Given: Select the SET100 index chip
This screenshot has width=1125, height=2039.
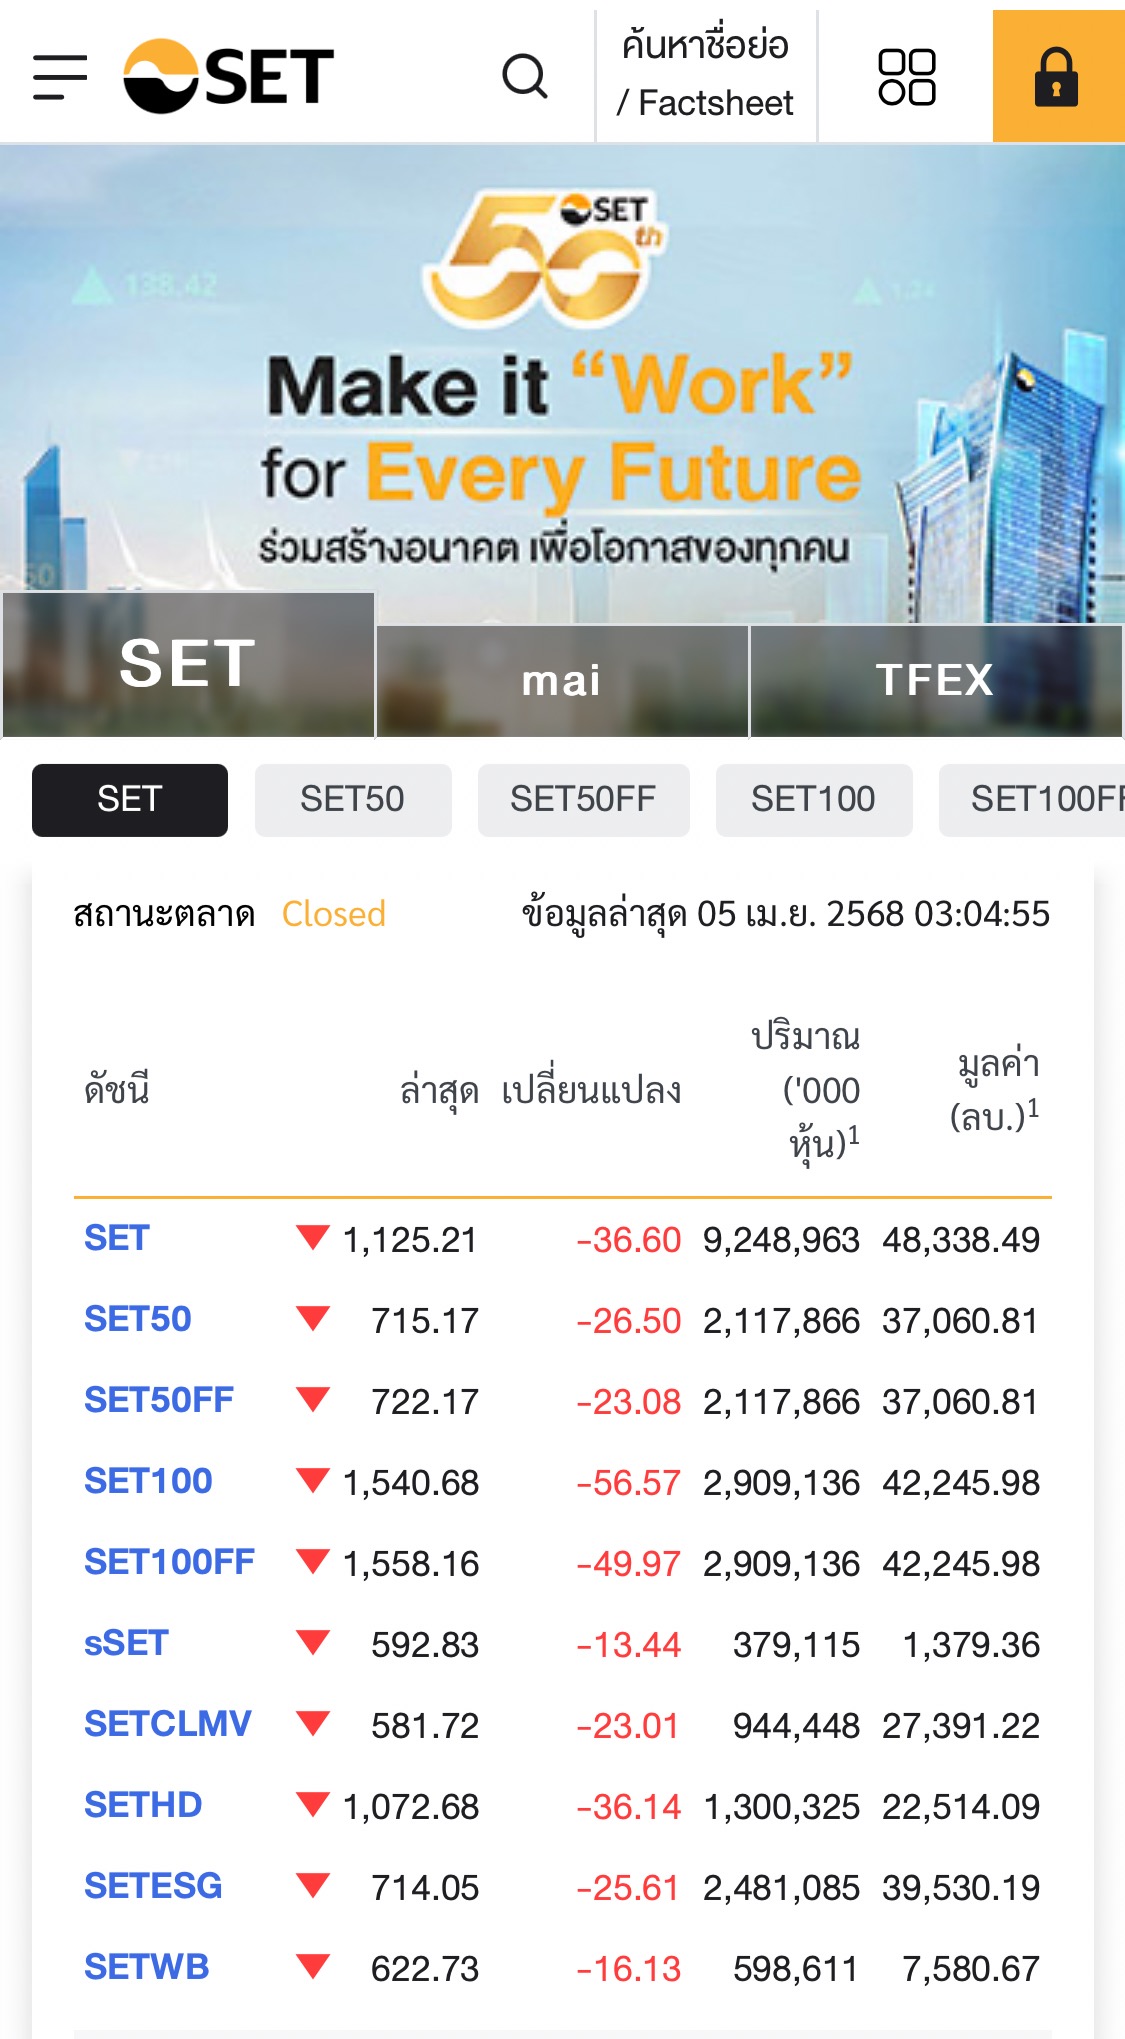Looking at the screenshot, I should (x=813, y=800).
